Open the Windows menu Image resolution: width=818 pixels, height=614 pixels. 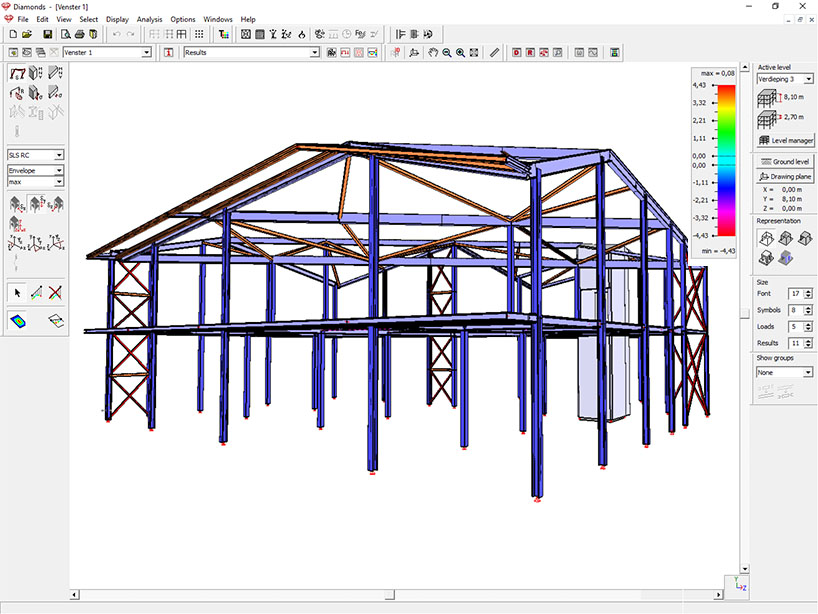pyautogui.click(x=218, y=19)
